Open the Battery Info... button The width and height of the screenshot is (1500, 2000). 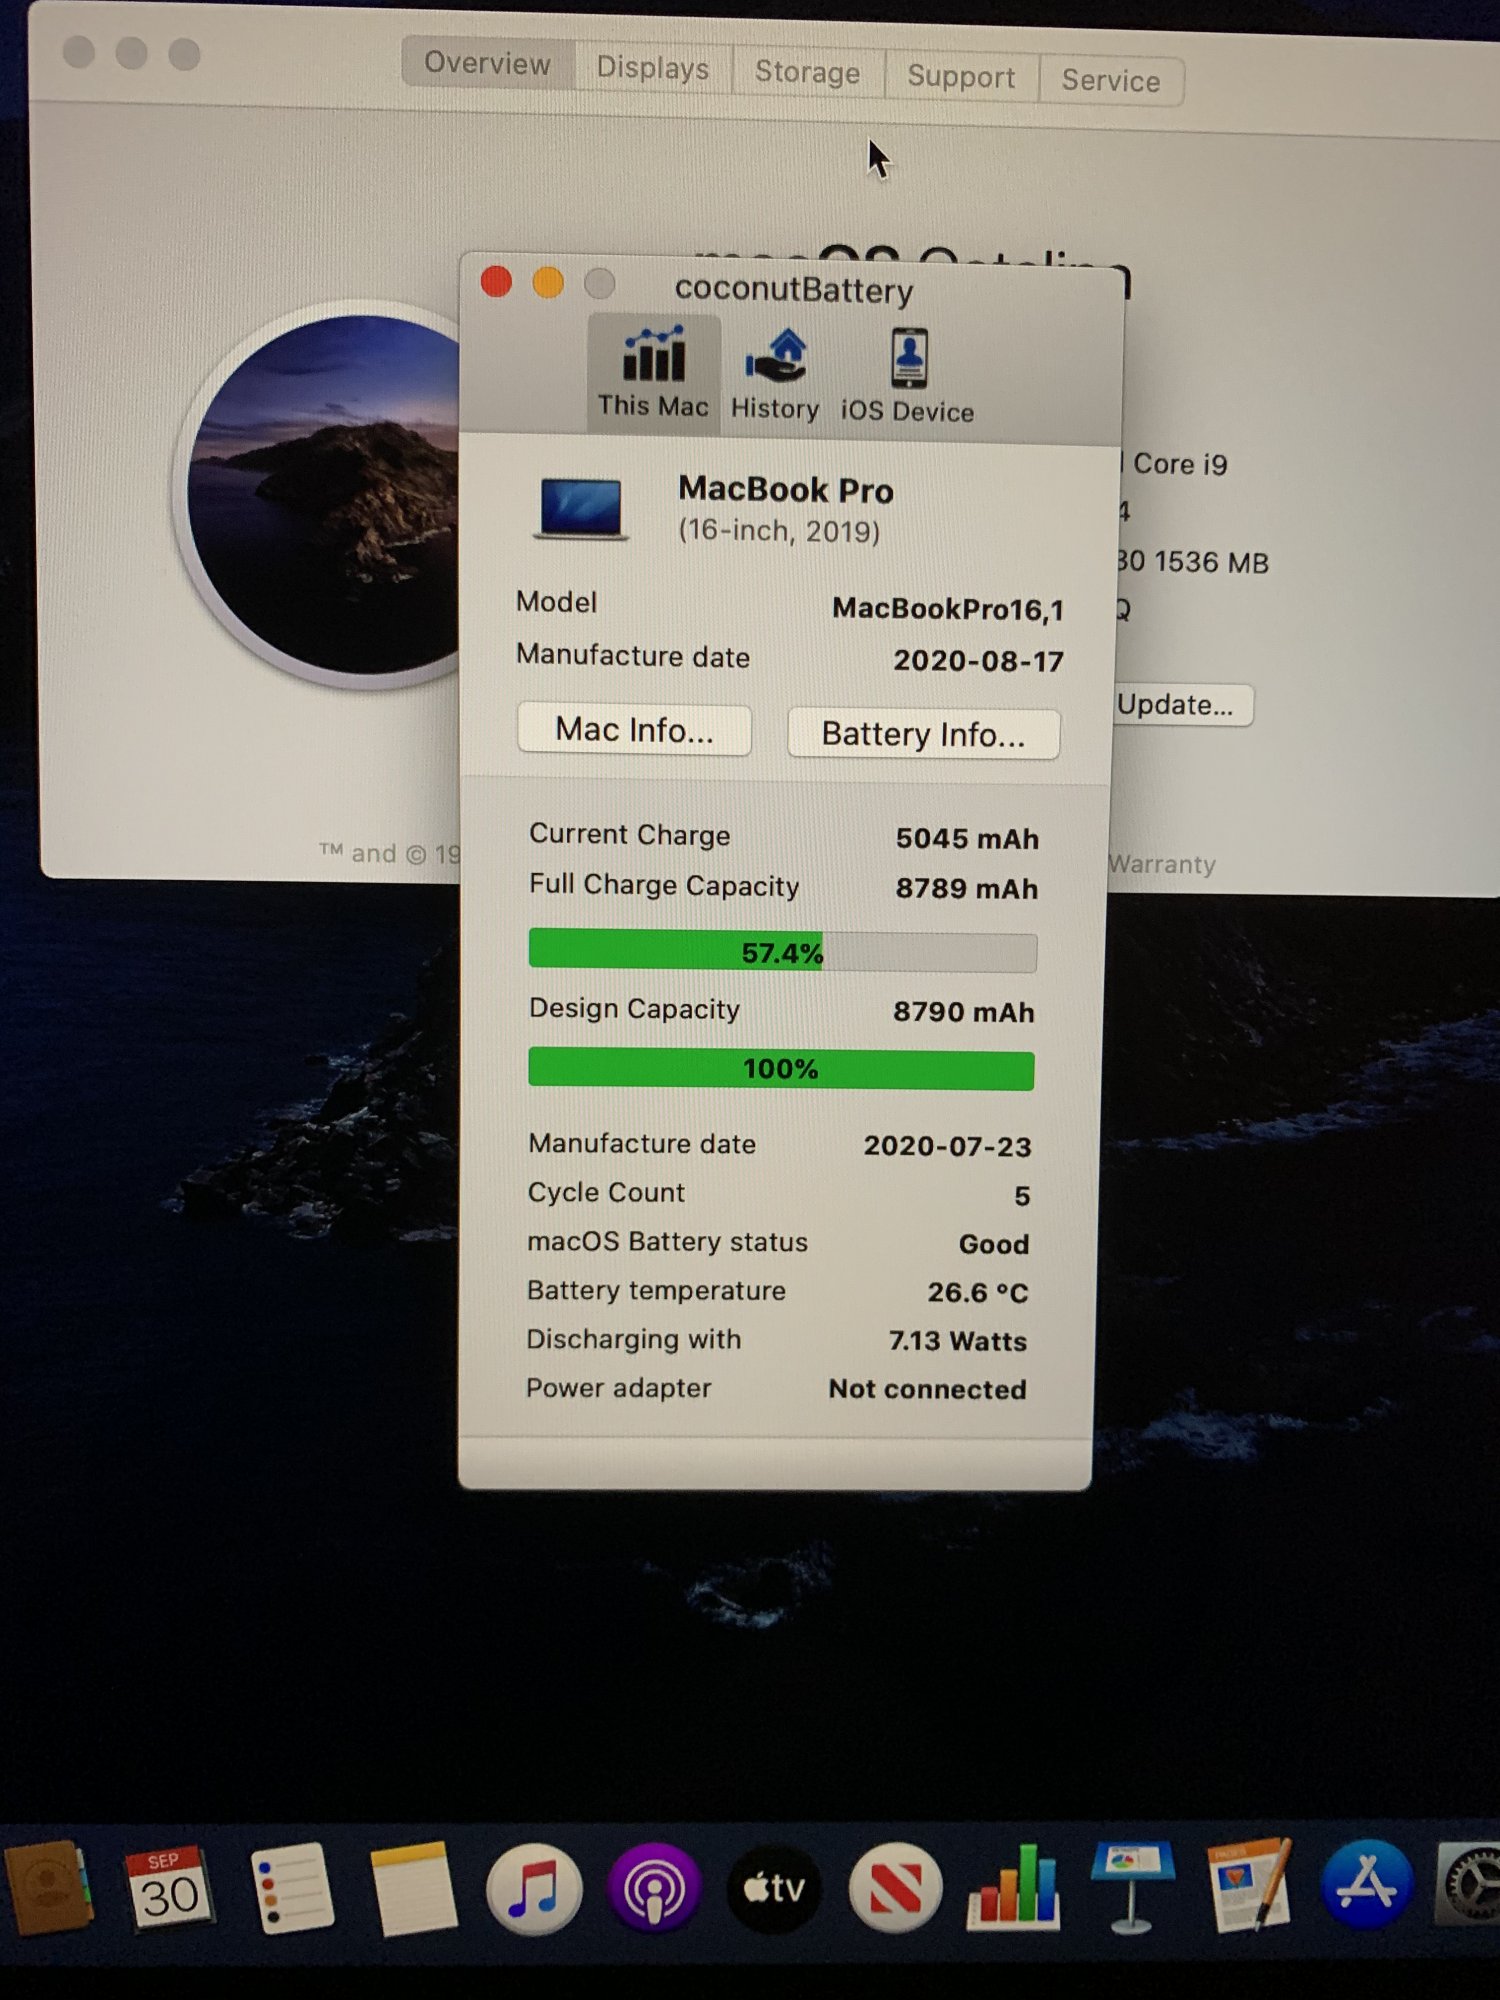pos(923,734)
